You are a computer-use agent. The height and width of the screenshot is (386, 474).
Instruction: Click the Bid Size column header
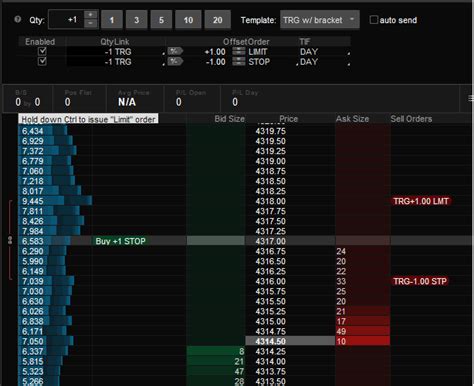(229, 119)
